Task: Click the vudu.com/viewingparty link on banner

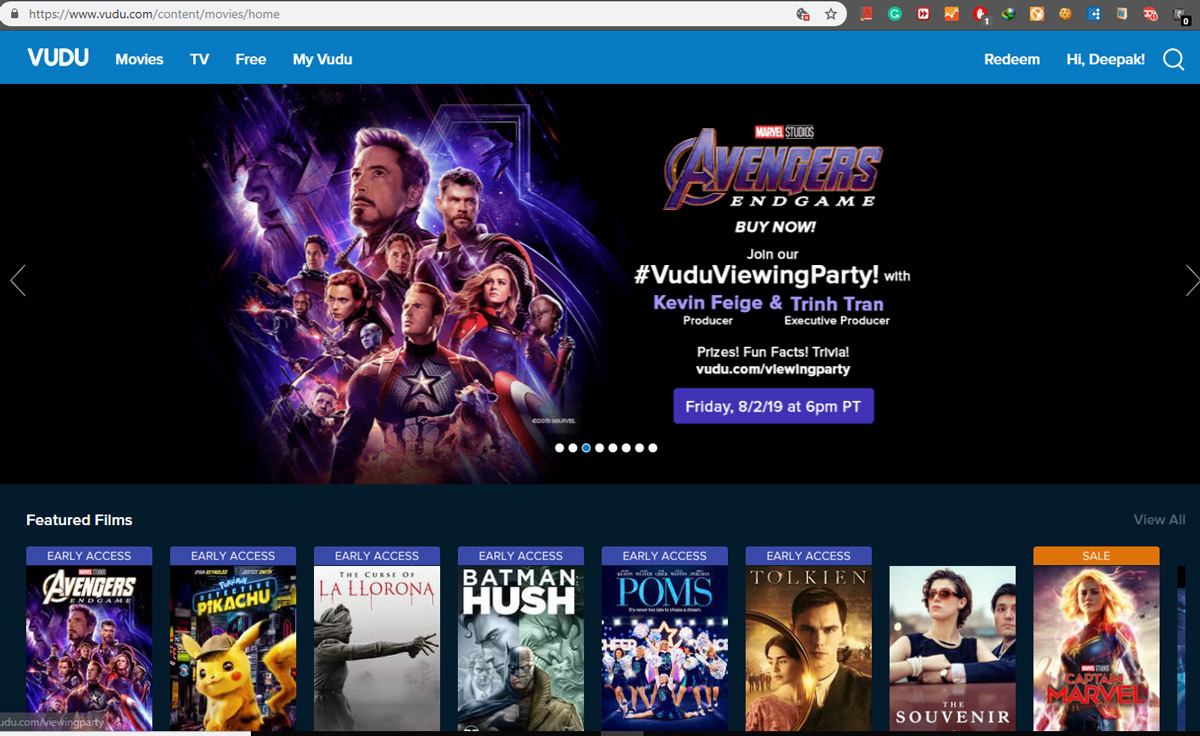Action: click(773, 369)
